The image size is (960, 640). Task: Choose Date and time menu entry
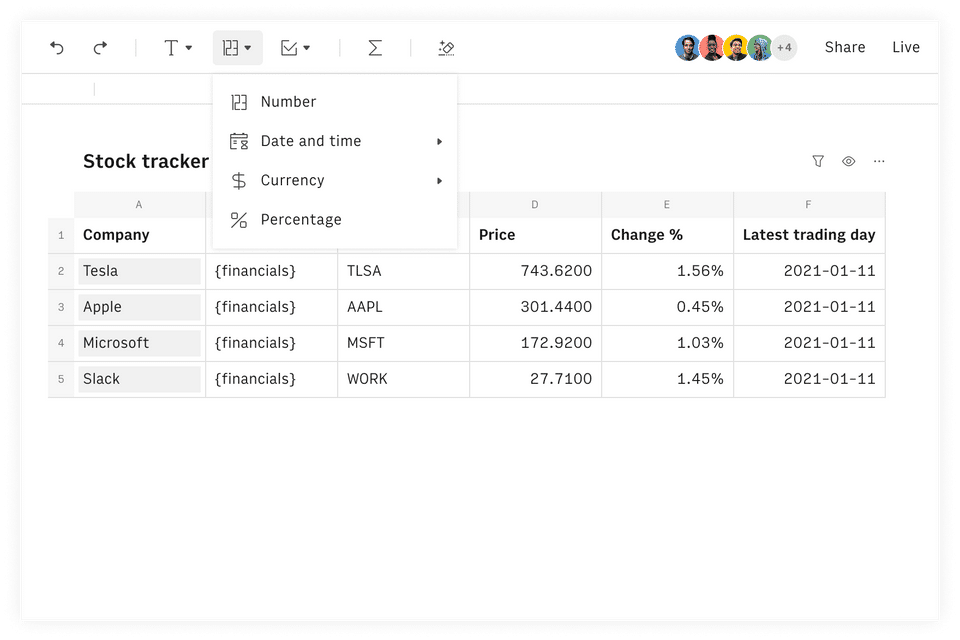tap(335, 141)
